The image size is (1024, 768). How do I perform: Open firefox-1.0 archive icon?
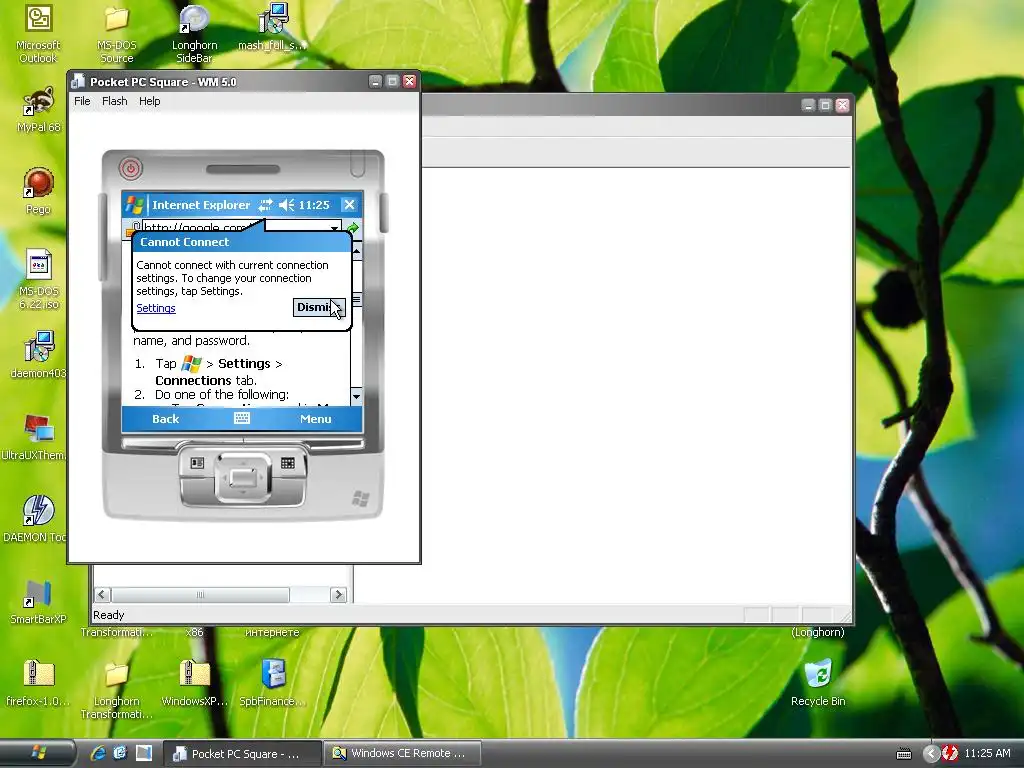(38, 683)
